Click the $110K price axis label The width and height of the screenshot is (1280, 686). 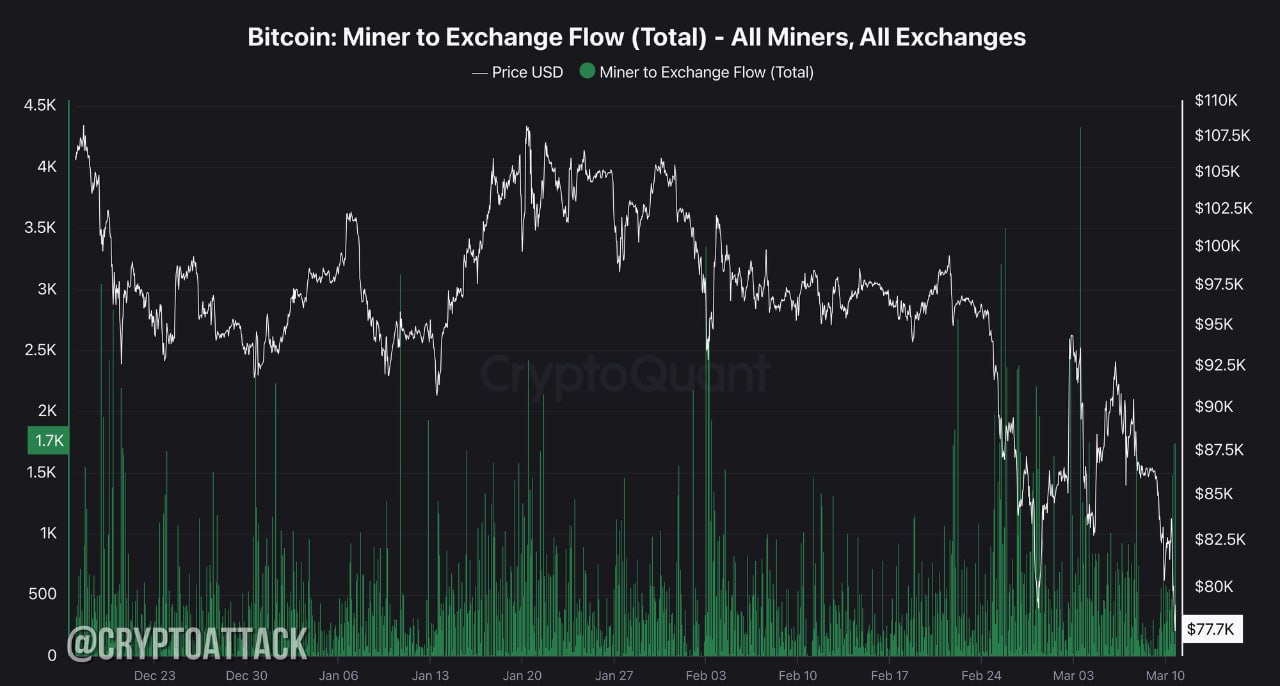pos(1216,101)
